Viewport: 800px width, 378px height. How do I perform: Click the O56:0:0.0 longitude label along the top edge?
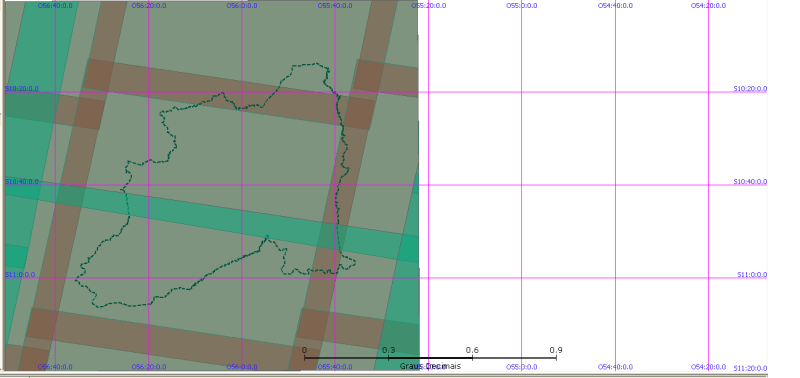click(242, 6)
